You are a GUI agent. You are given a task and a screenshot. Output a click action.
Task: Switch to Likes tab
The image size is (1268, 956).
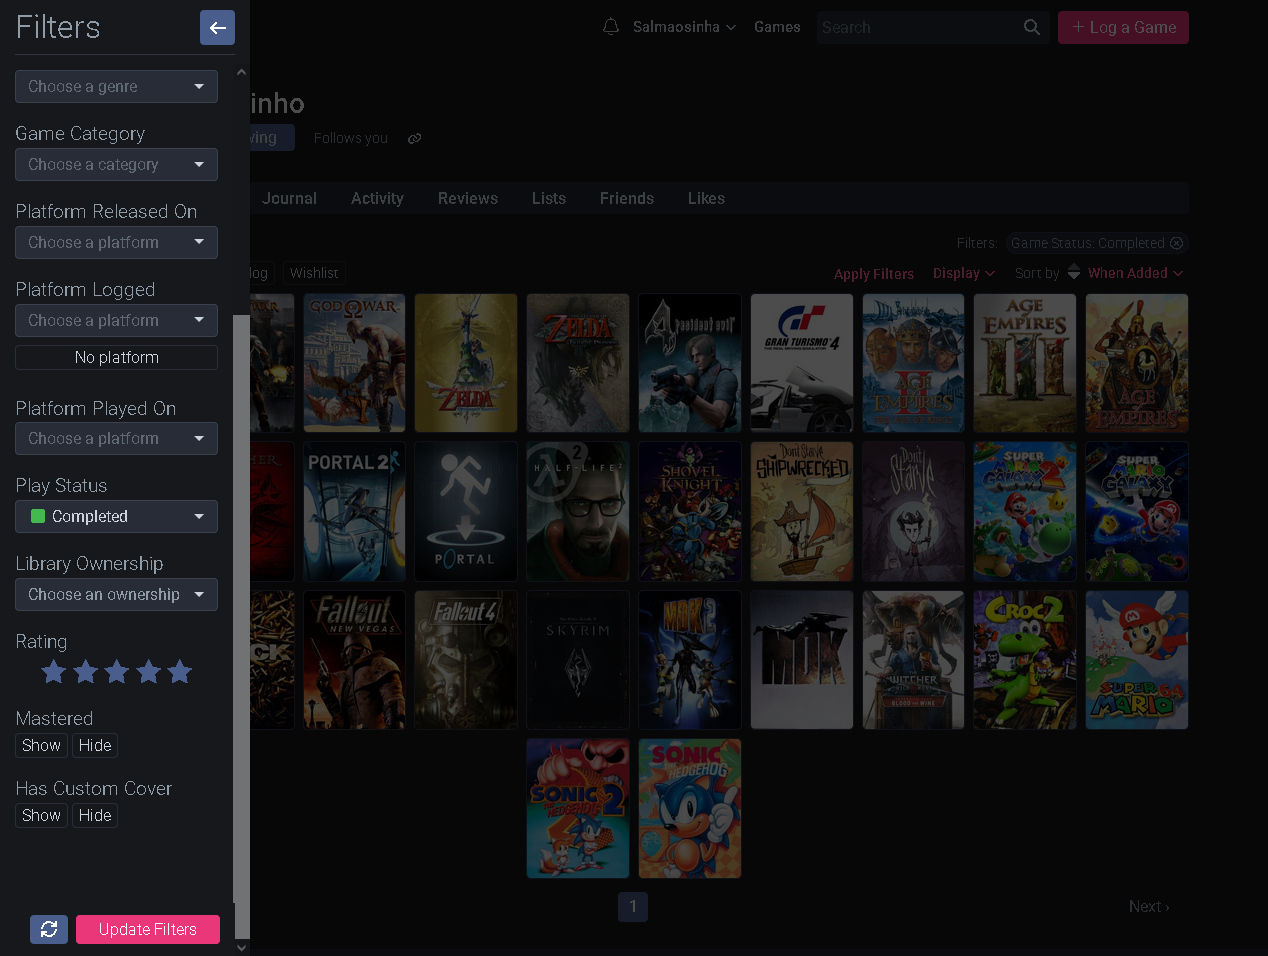point(706,199)
